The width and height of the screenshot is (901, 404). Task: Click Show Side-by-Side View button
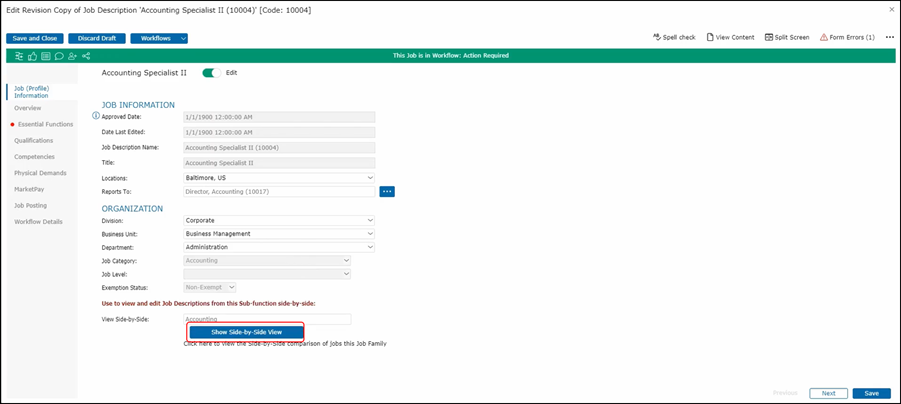[246, 331]
